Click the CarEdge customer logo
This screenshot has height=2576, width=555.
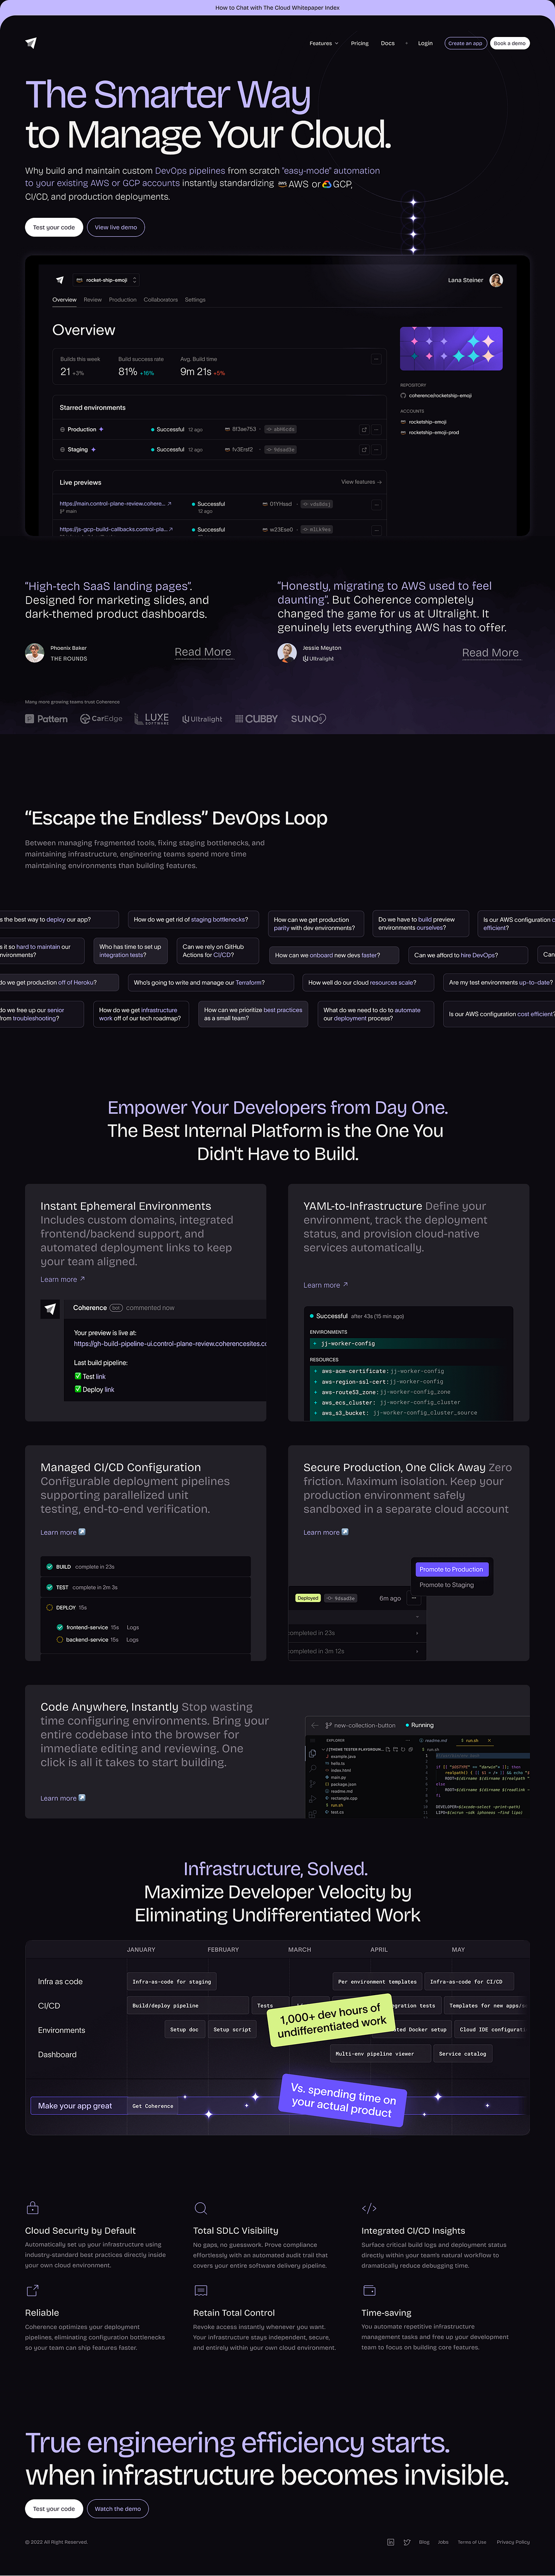tap(101, 719)
